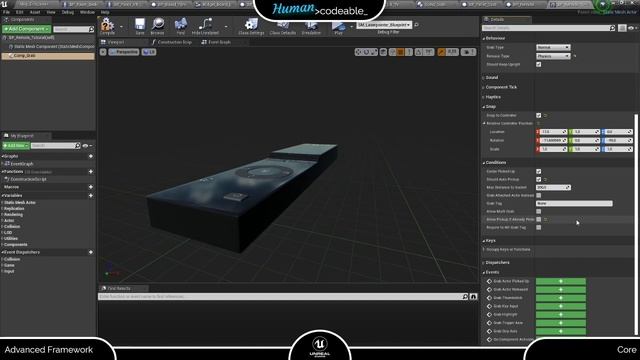Enable Grab Attached Actor Instead checkbox
Image resolution: width=640 pixels, height=360 pixels.
539,196
